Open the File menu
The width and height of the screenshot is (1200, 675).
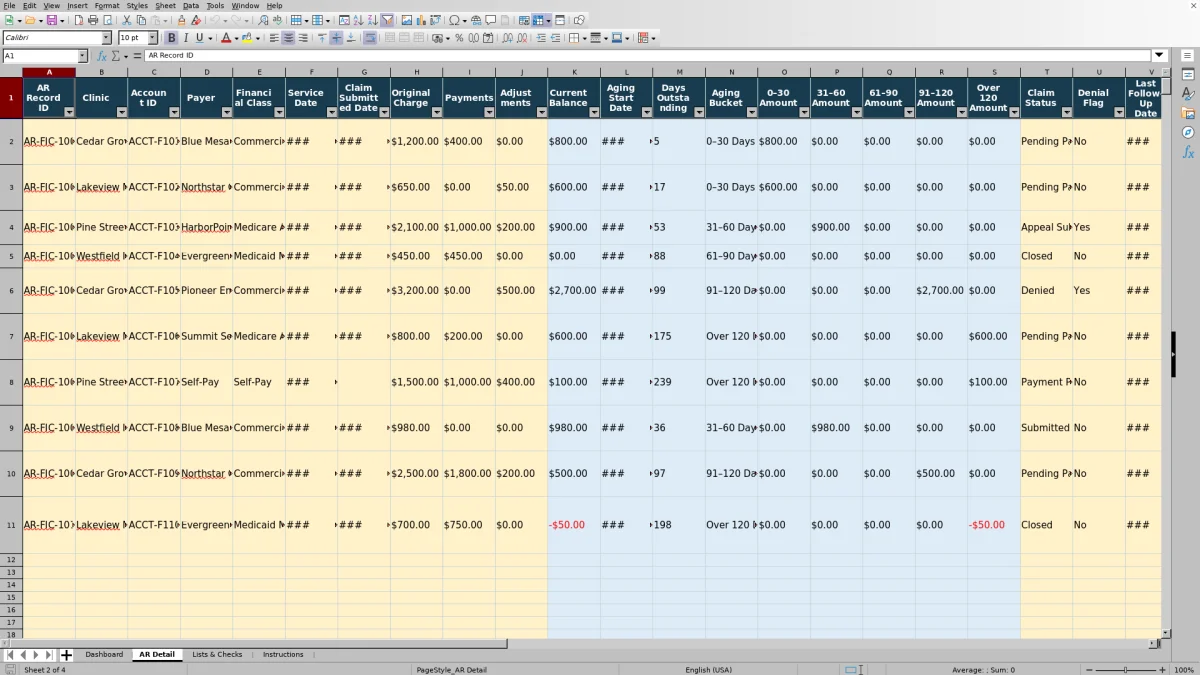[9, 5]
